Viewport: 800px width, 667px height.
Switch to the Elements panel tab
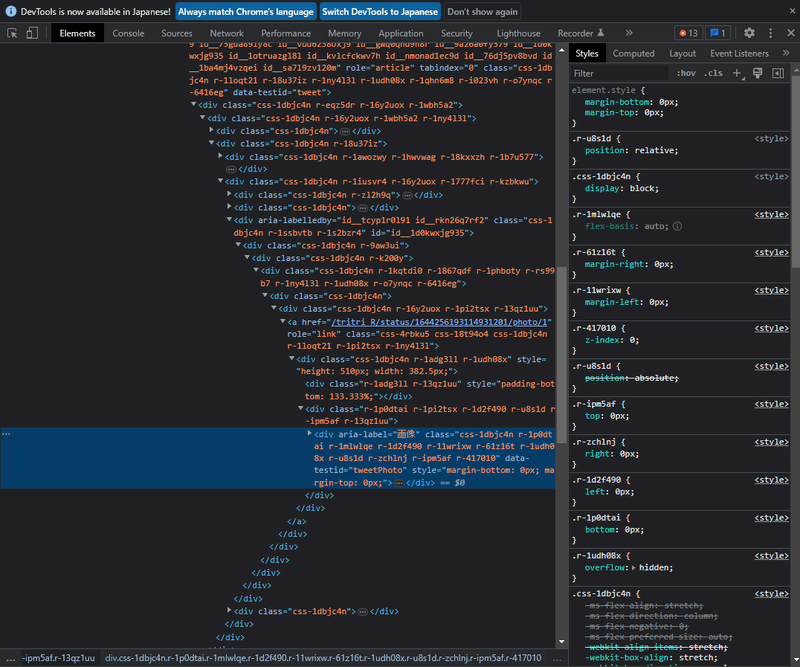point(78,33)
